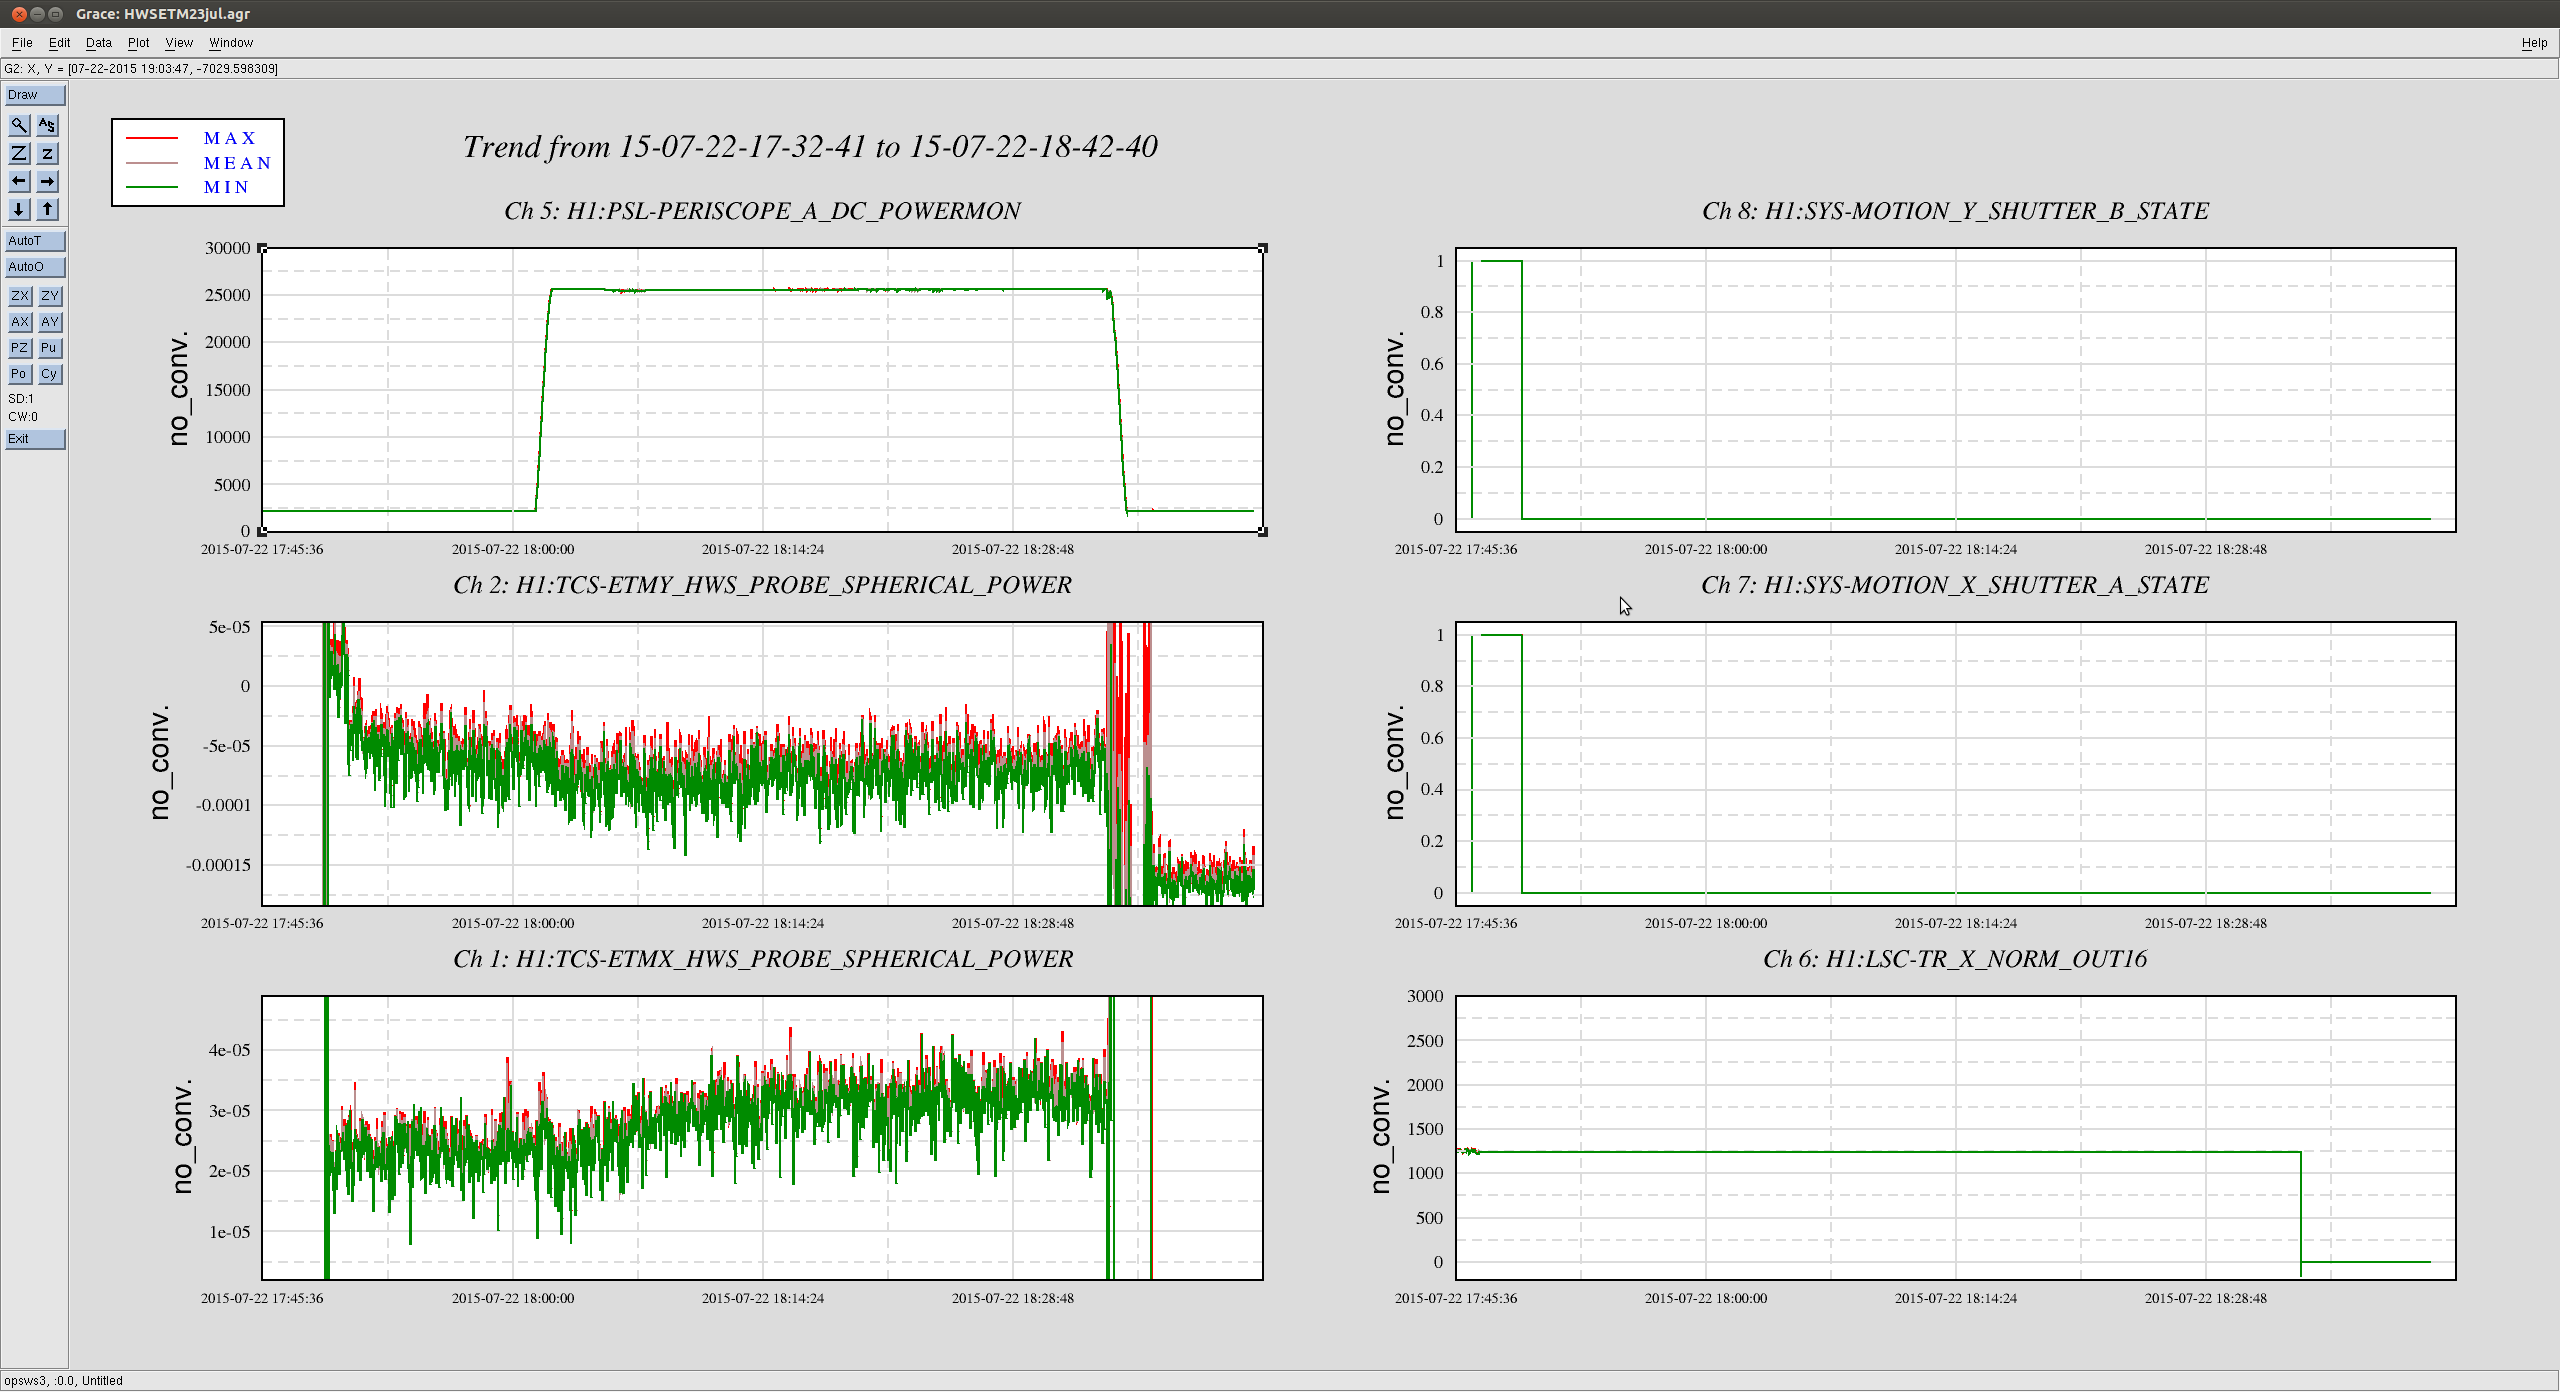
Task: Click the SD:1 status label
Action: (x=21, y=399)
